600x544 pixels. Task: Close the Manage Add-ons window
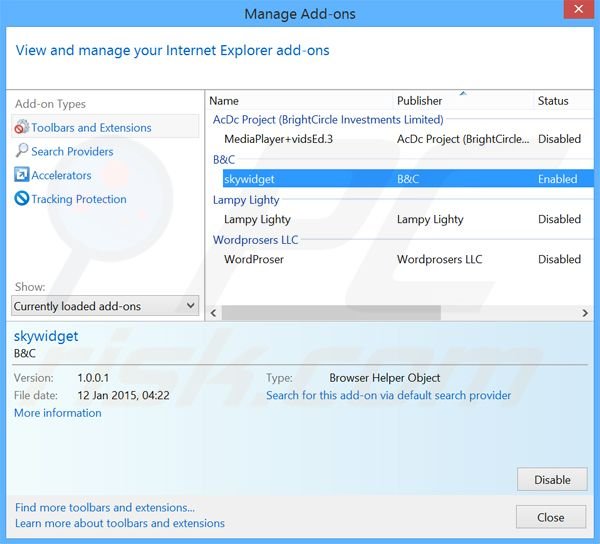[578, 9]
